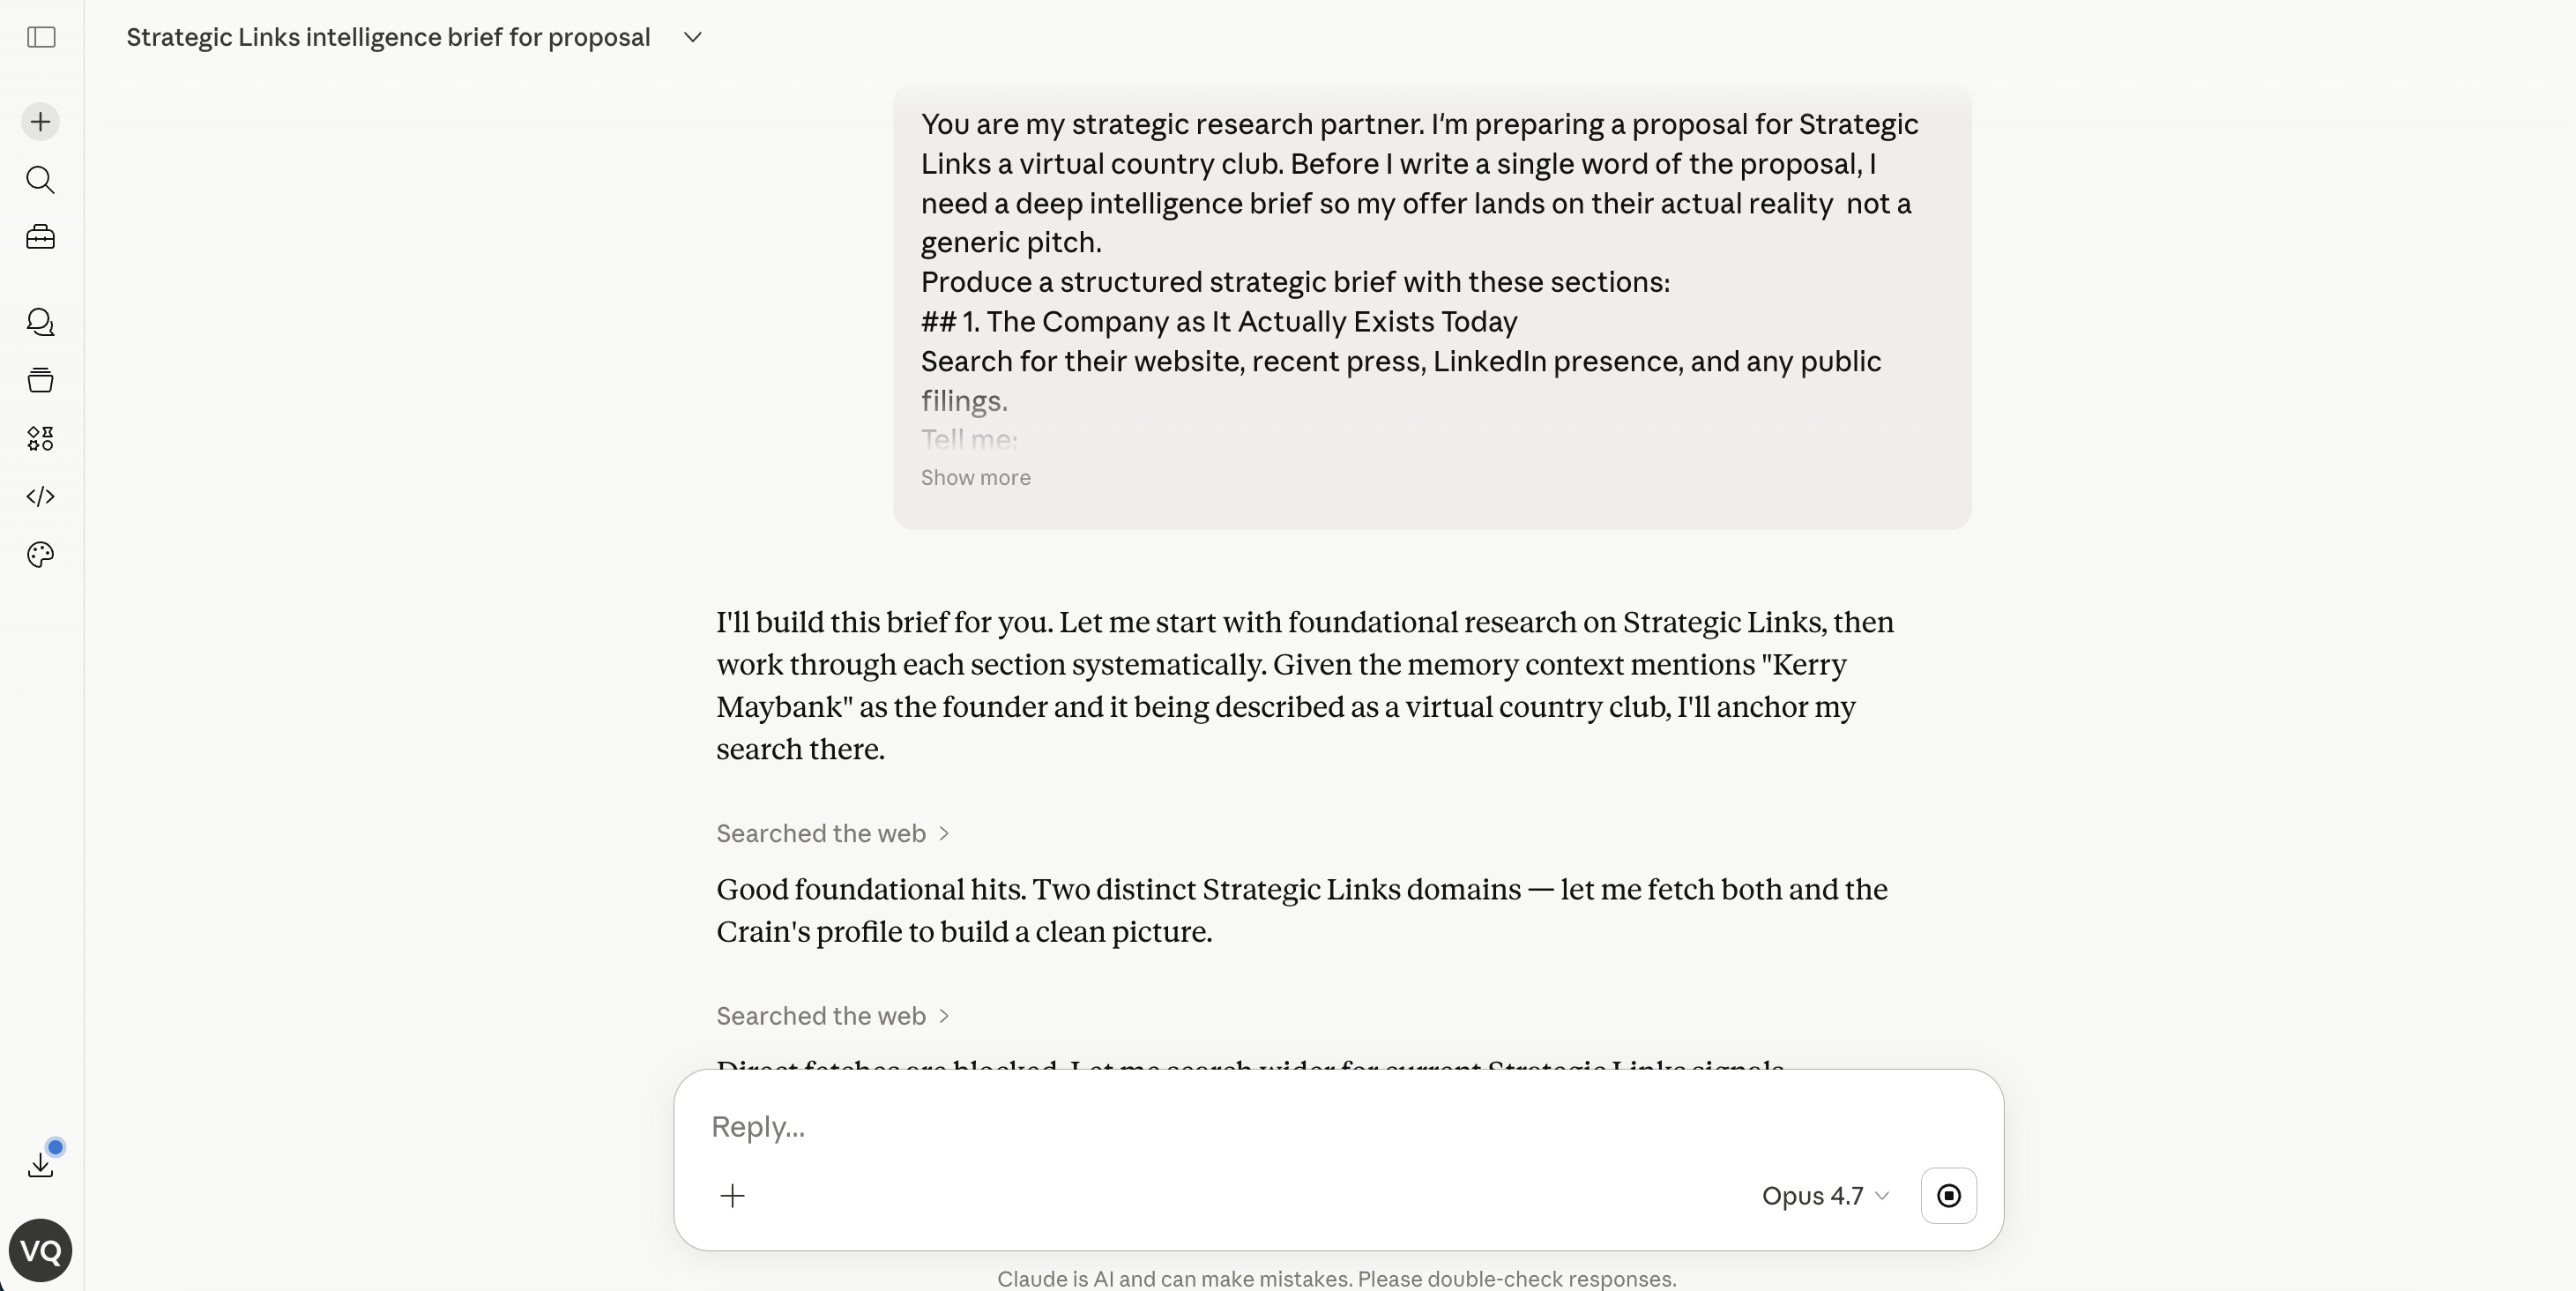Click the Strategic Links conversation title
2576x1291 pixels.
[x=388, y=38]
